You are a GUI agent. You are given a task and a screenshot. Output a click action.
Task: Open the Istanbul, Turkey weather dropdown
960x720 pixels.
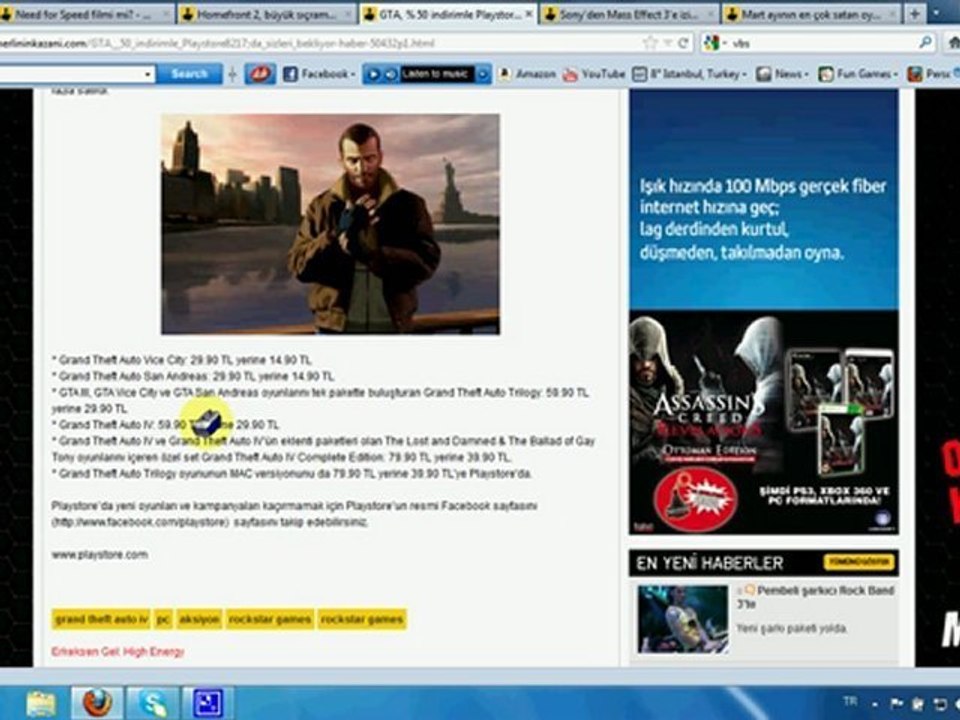(690, 74)
